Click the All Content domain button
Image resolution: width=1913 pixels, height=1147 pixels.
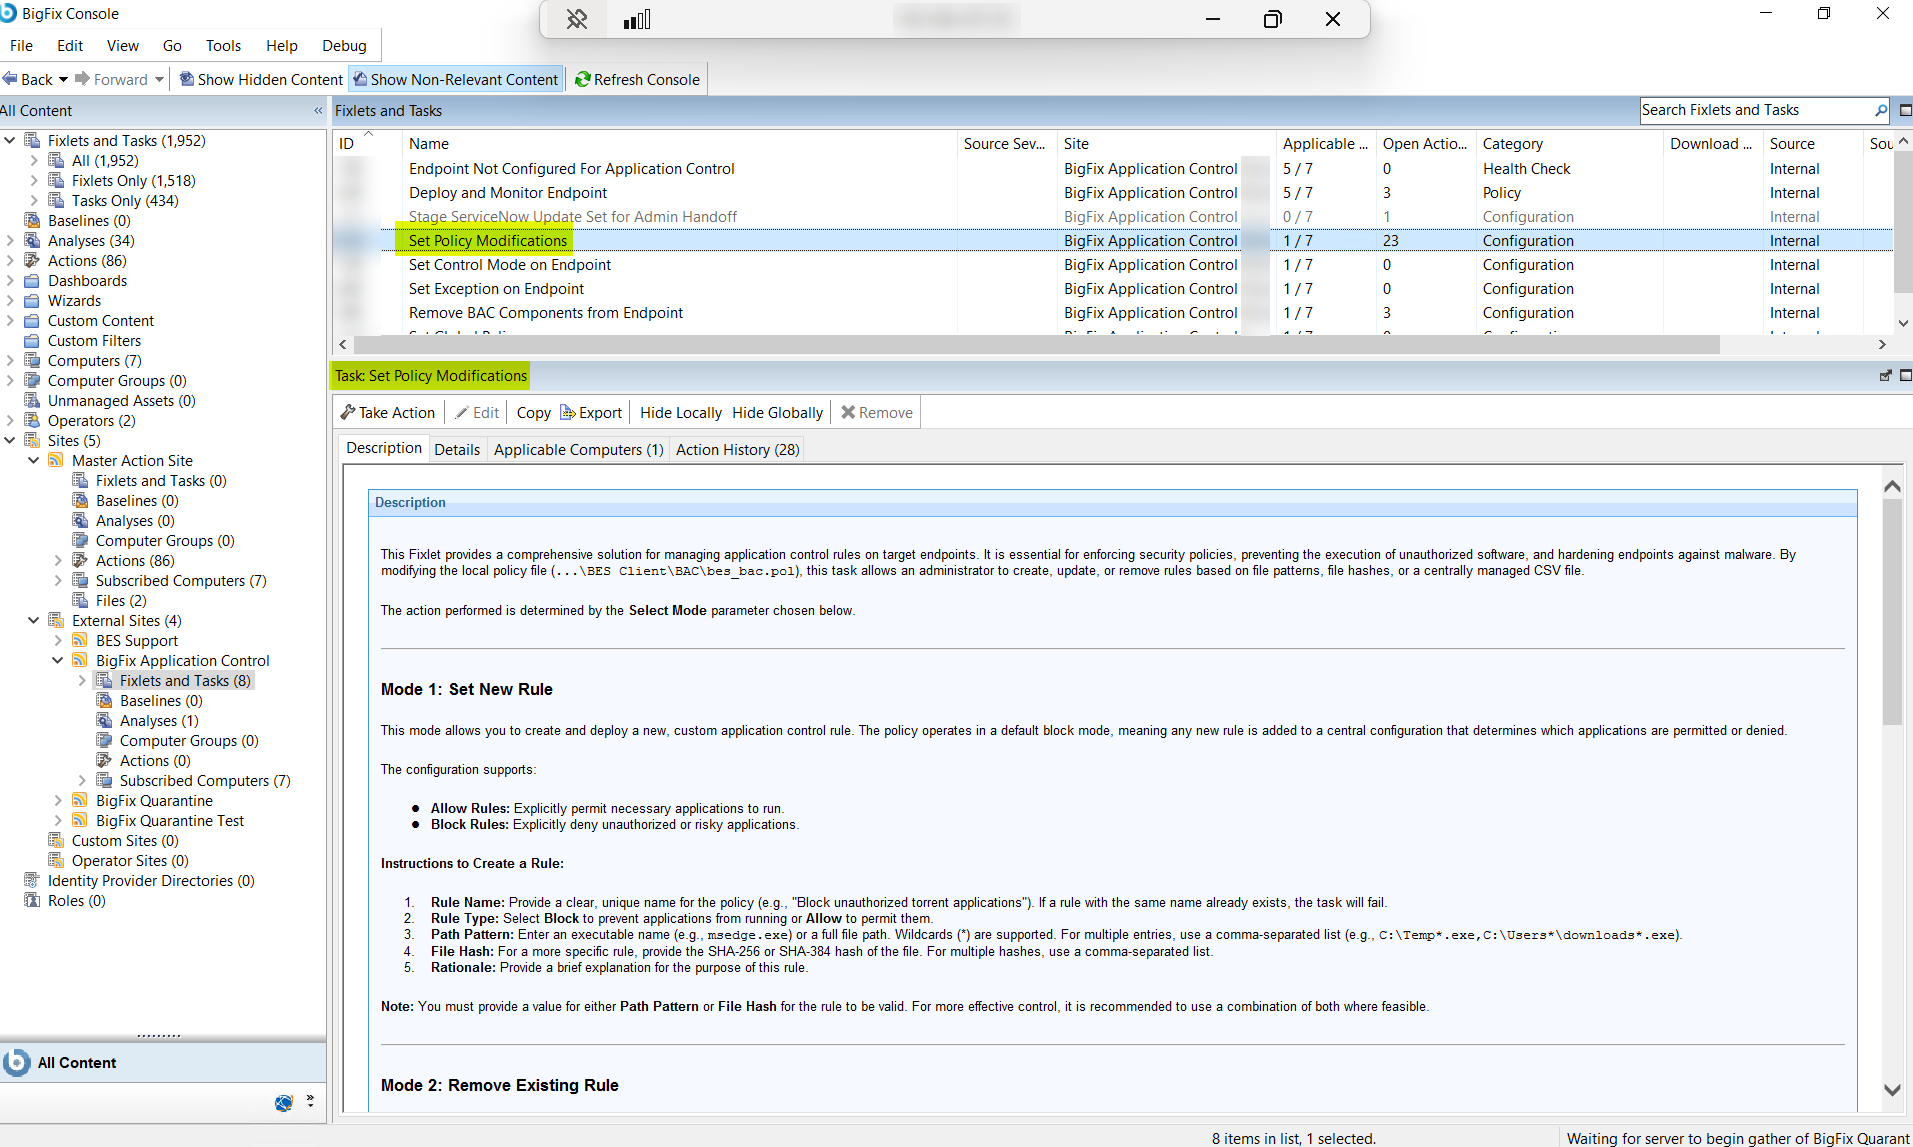[x=163, y=1062]
